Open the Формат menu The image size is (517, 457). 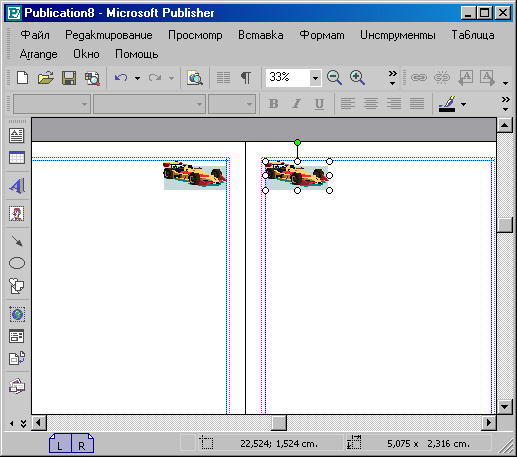322,35
